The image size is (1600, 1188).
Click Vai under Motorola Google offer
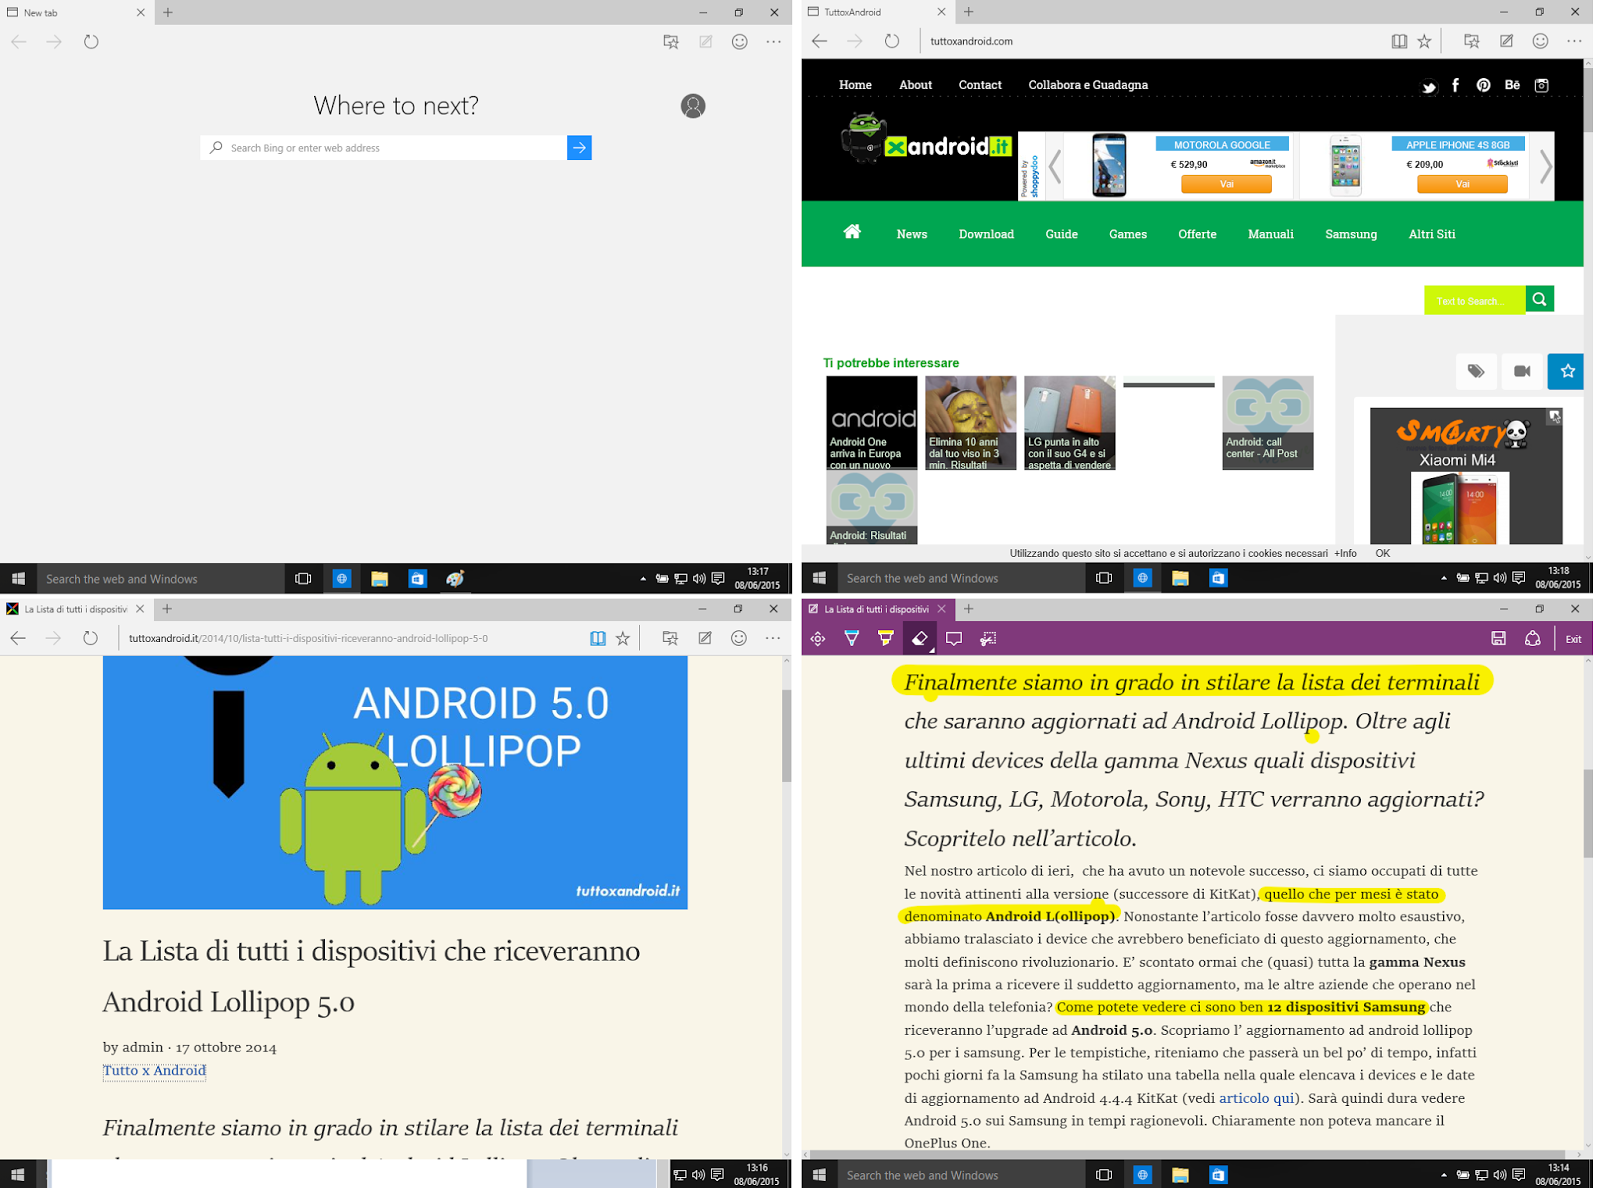pyautogui.click(x=1226, y=184)
